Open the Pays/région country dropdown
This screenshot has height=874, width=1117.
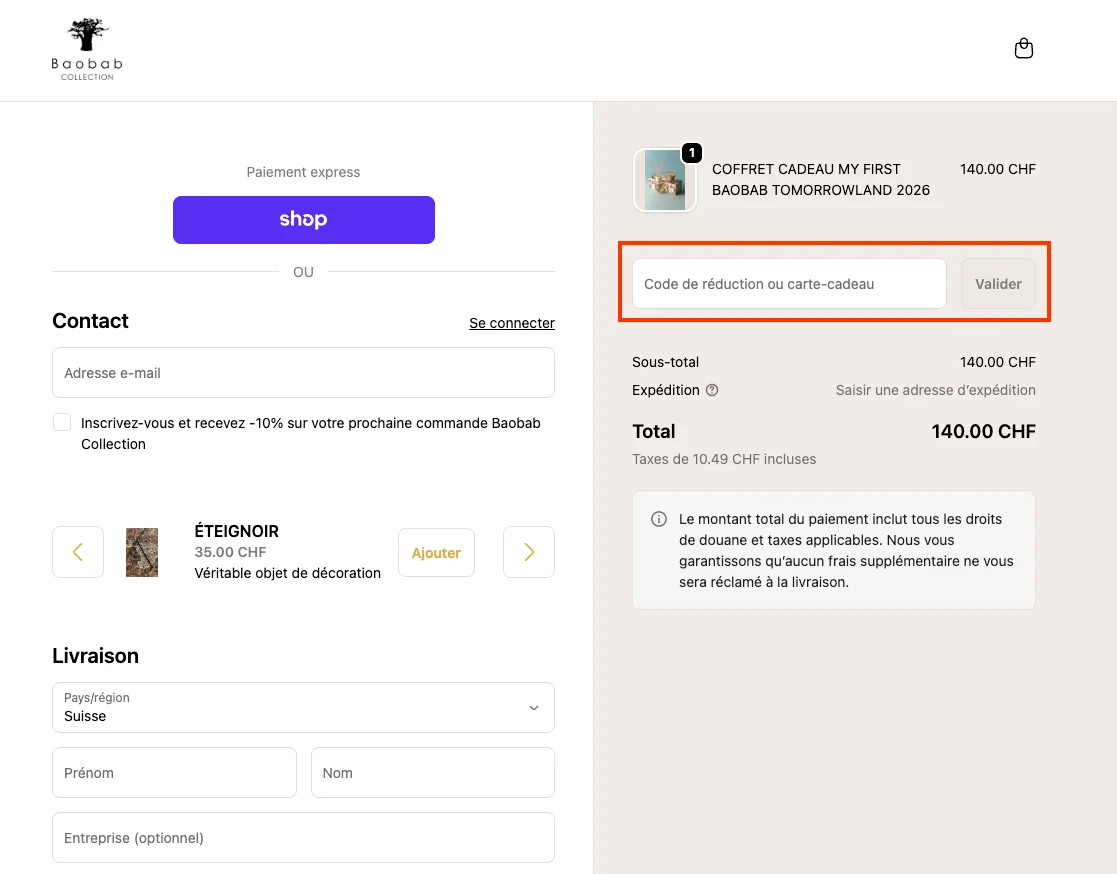(303, 707)
